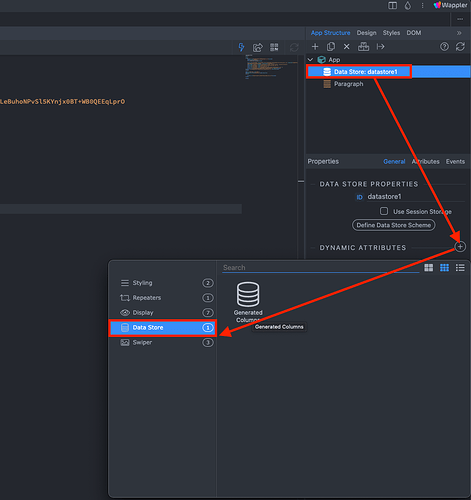Open the Design tab
The image size is (471, 500).
366,33
